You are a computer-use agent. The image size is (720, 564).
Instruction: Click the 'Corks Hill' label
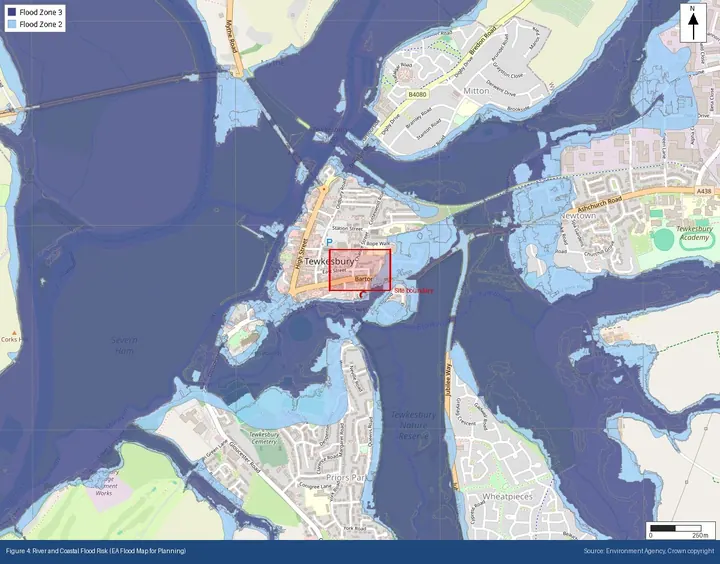[x=14, y=340]
